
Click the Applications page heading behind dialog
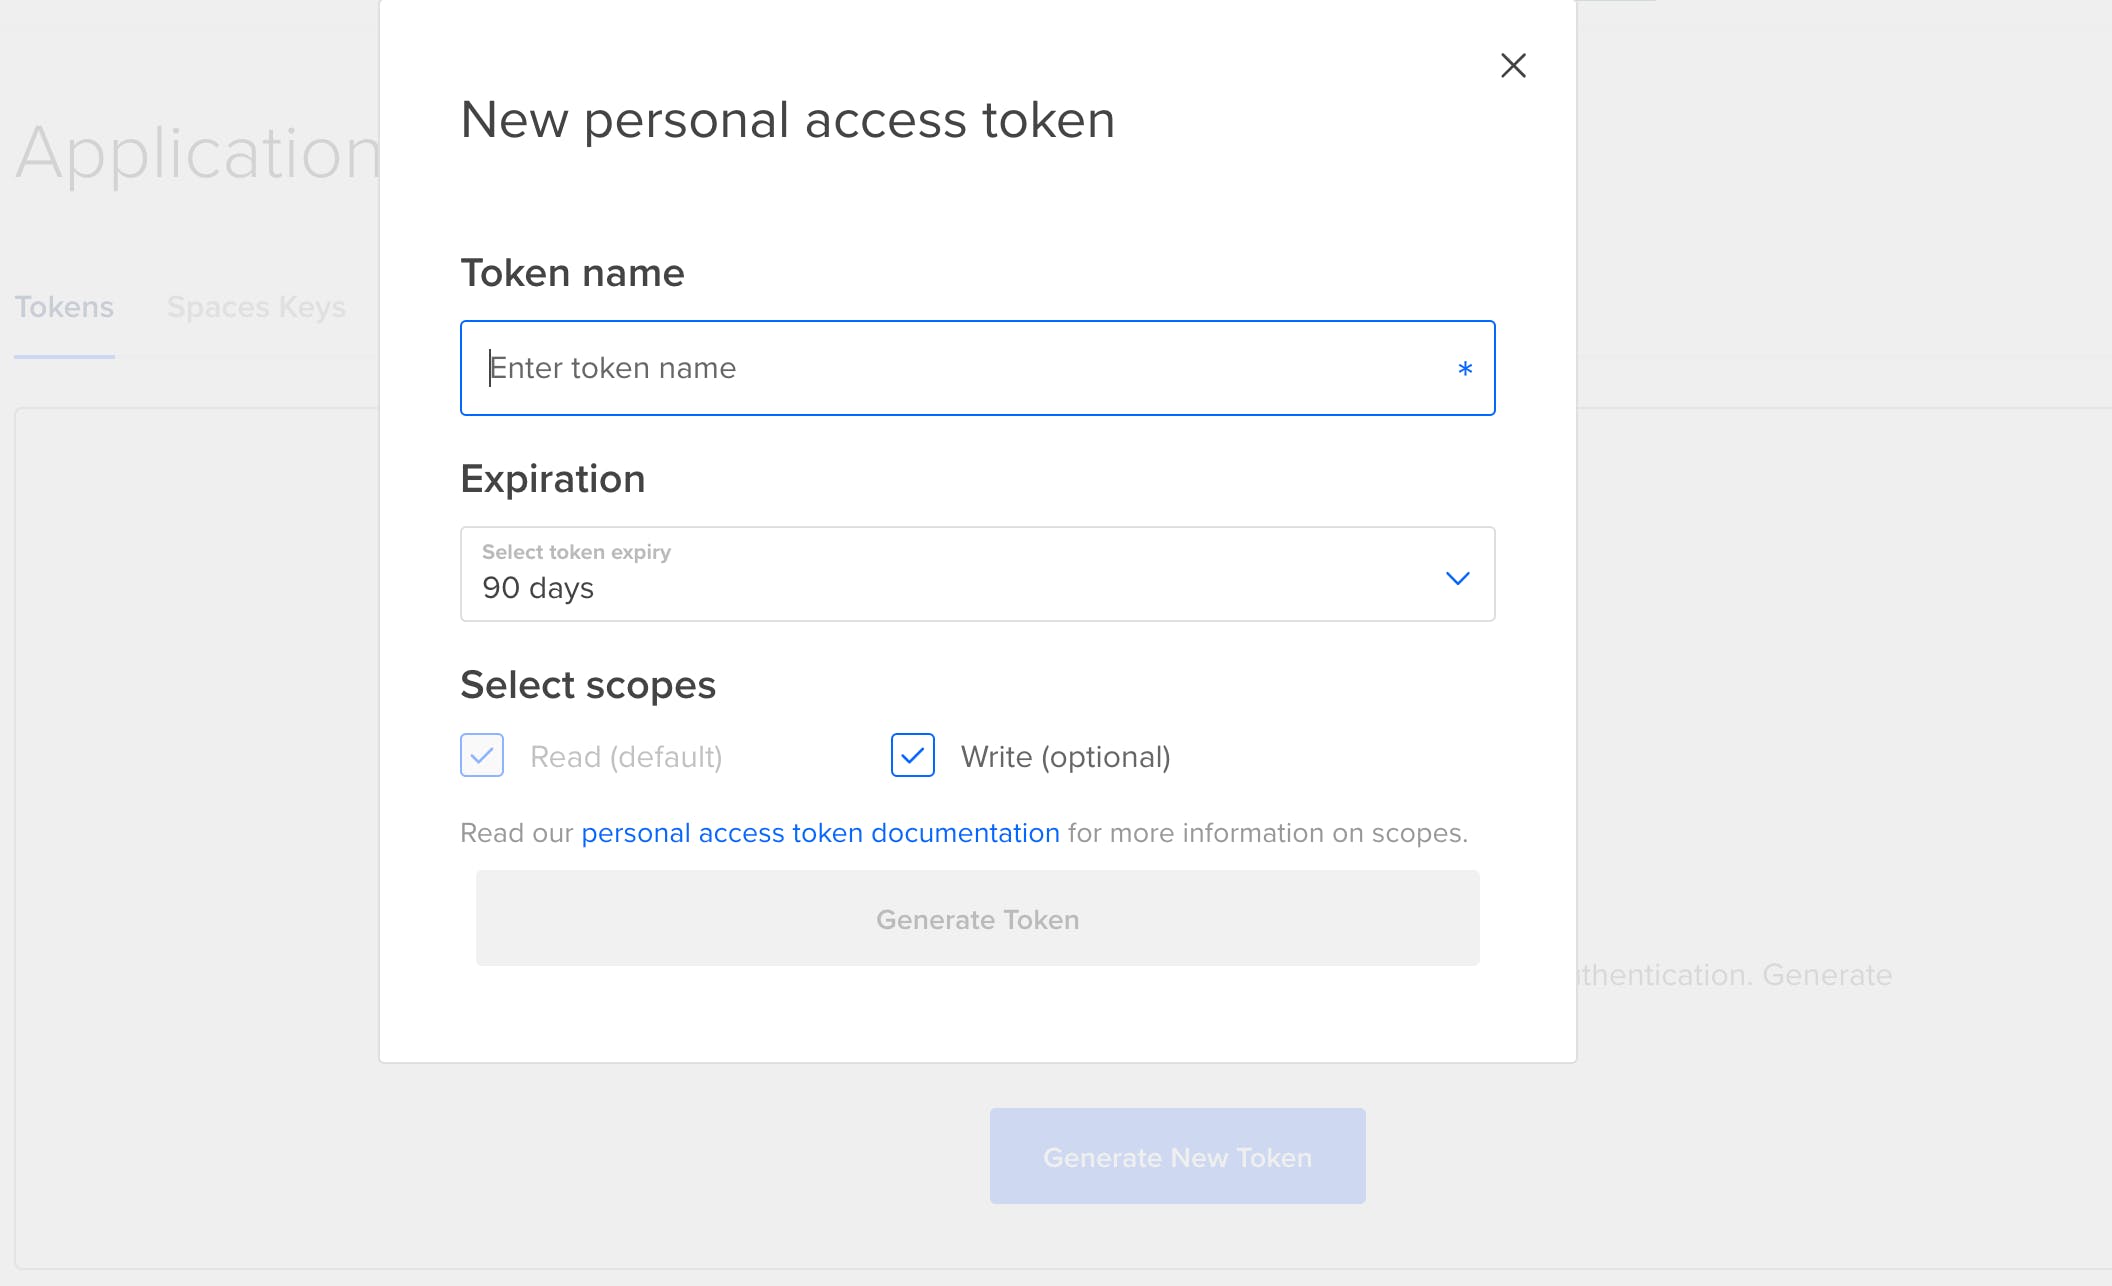click(198, 154)
